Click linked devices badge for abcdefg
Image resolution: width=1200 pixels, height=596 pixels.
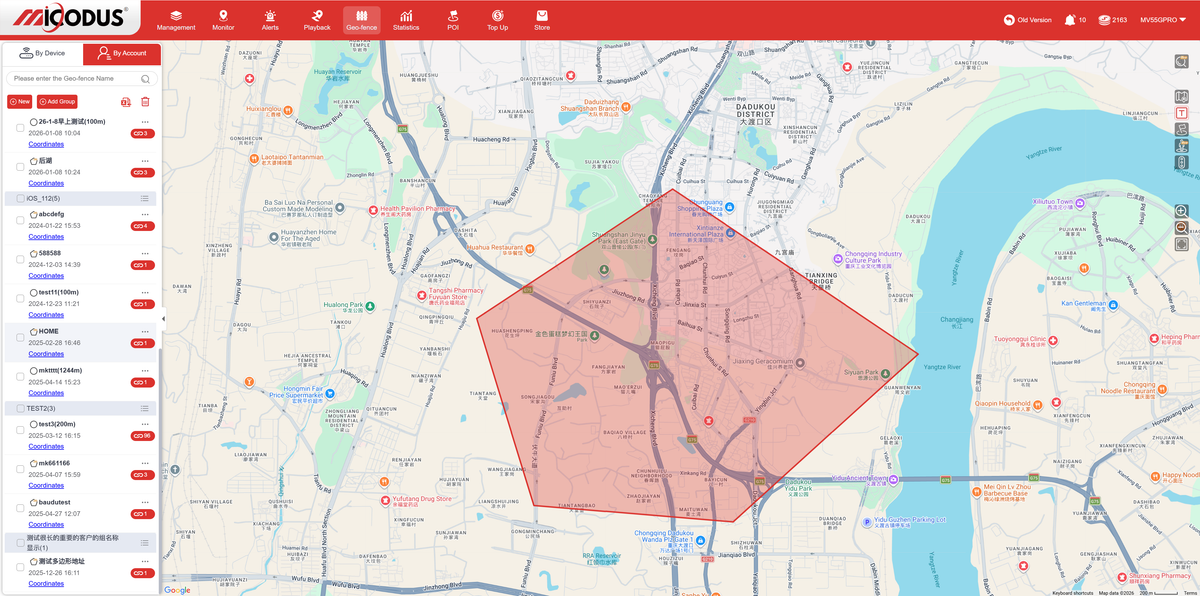pos(142,226)
